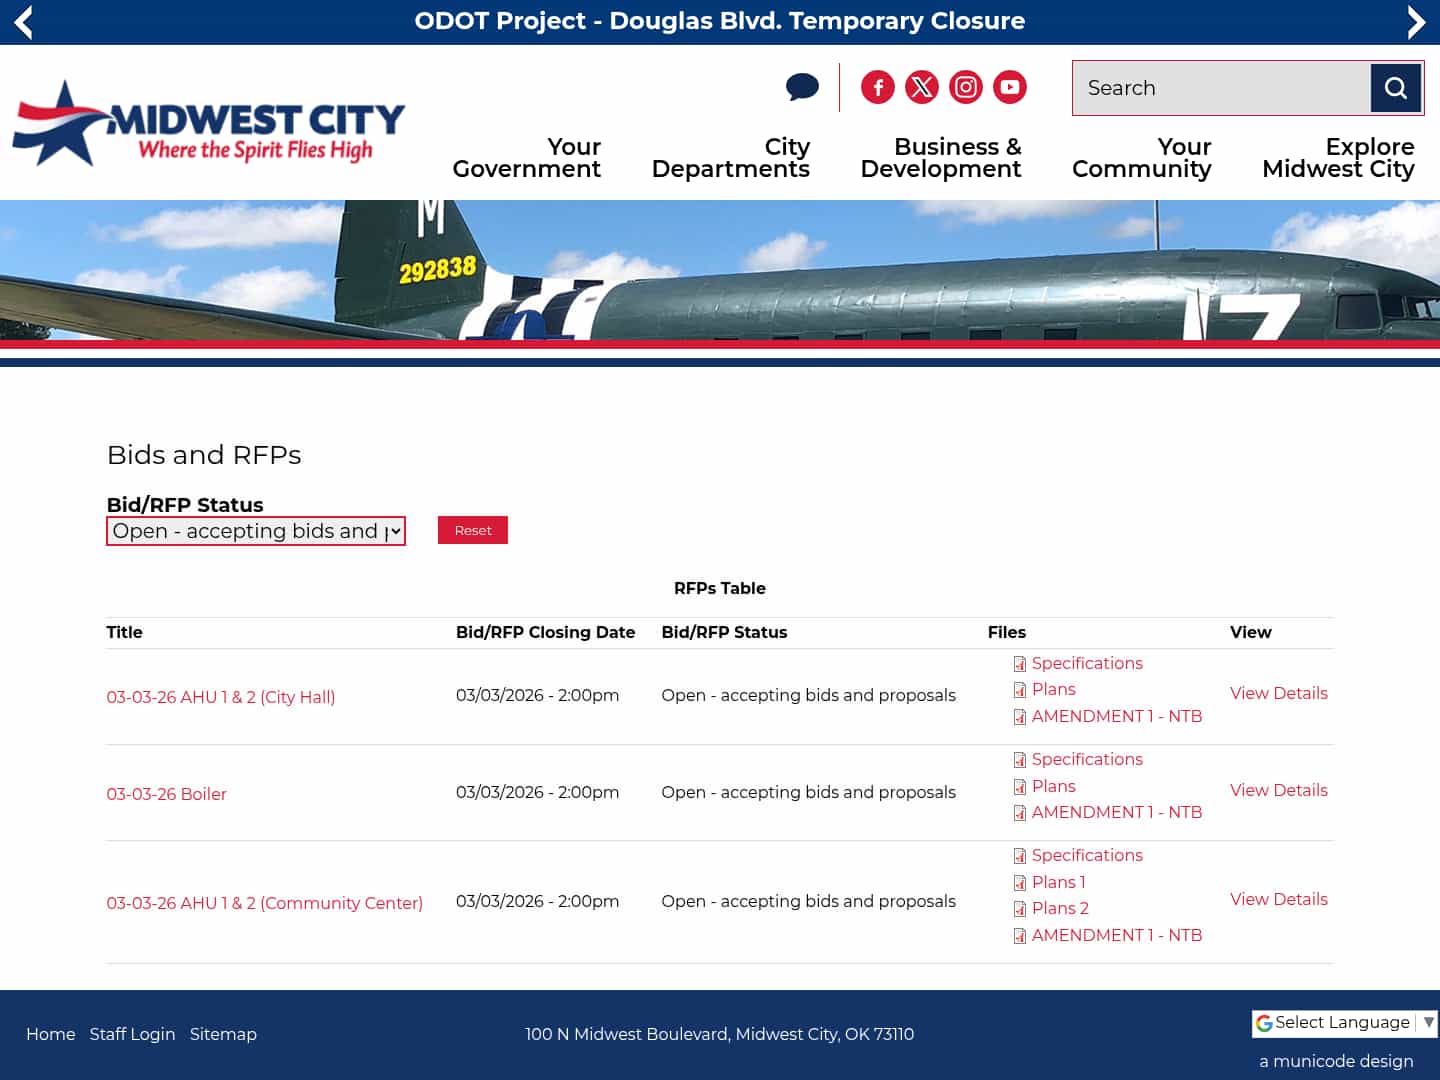
Task: Click the search magnifier icon
Action: 1395,88
